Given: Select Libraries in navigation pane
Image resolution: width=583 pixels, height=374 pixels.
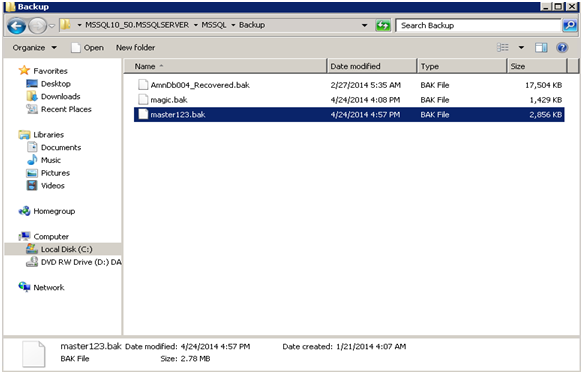Looking at the screenshot, I should click(41, 135).
